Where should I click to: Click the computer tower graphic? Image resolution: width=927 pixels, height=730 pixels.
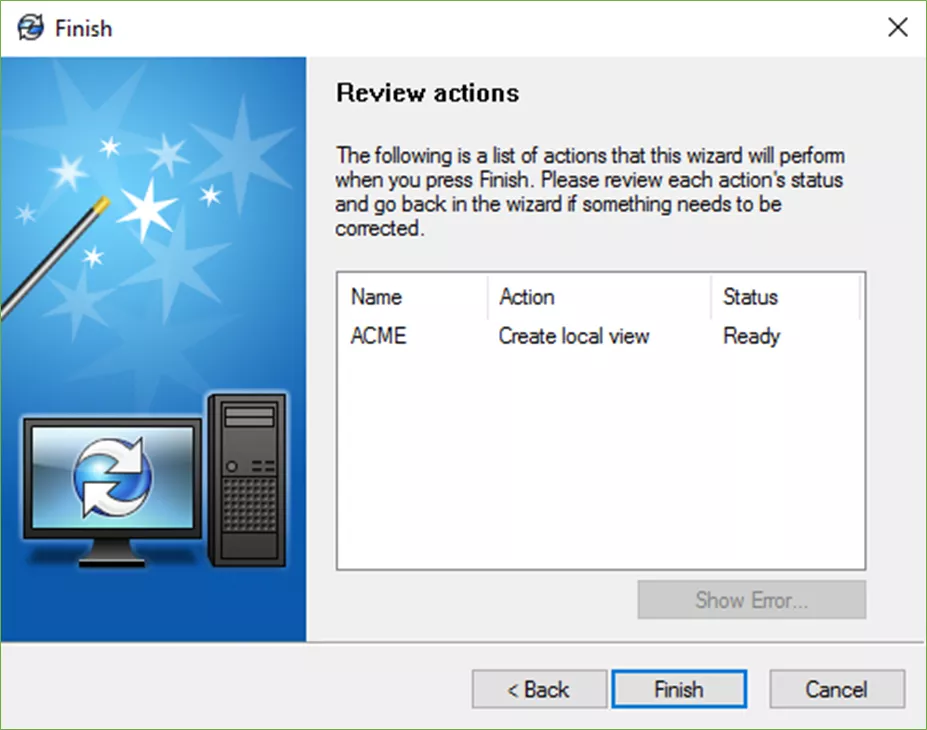[x=246, y=480]
